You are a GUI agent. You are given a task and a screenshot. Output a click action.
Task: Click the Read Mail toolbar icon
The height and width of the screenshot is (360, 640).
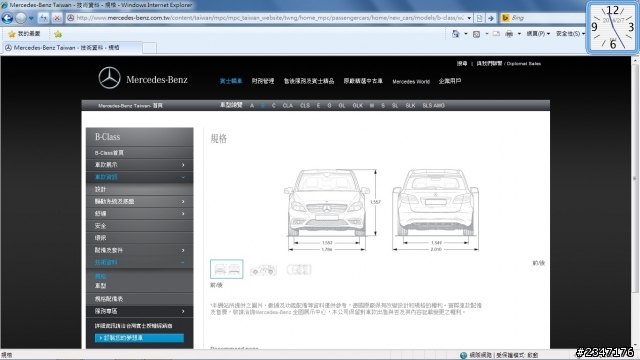tap(496, 34)
